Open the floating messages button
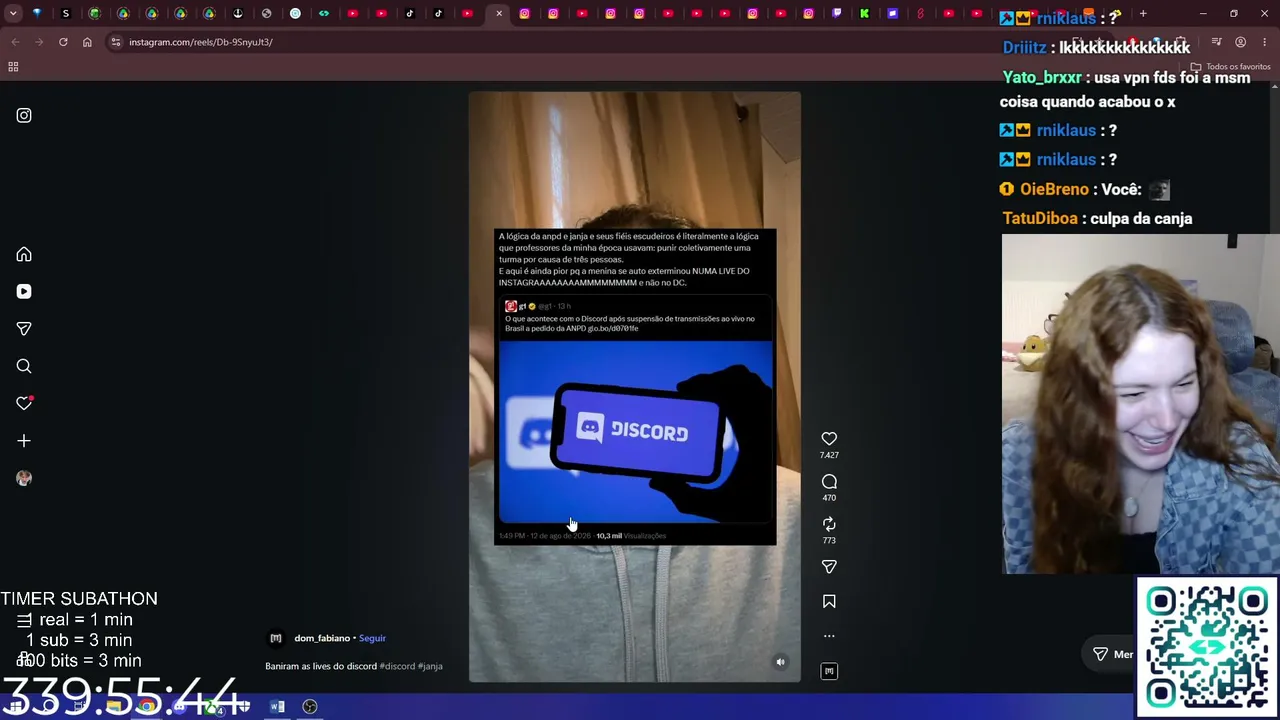Screen dimensions: 1280x720 [1112, 654]
